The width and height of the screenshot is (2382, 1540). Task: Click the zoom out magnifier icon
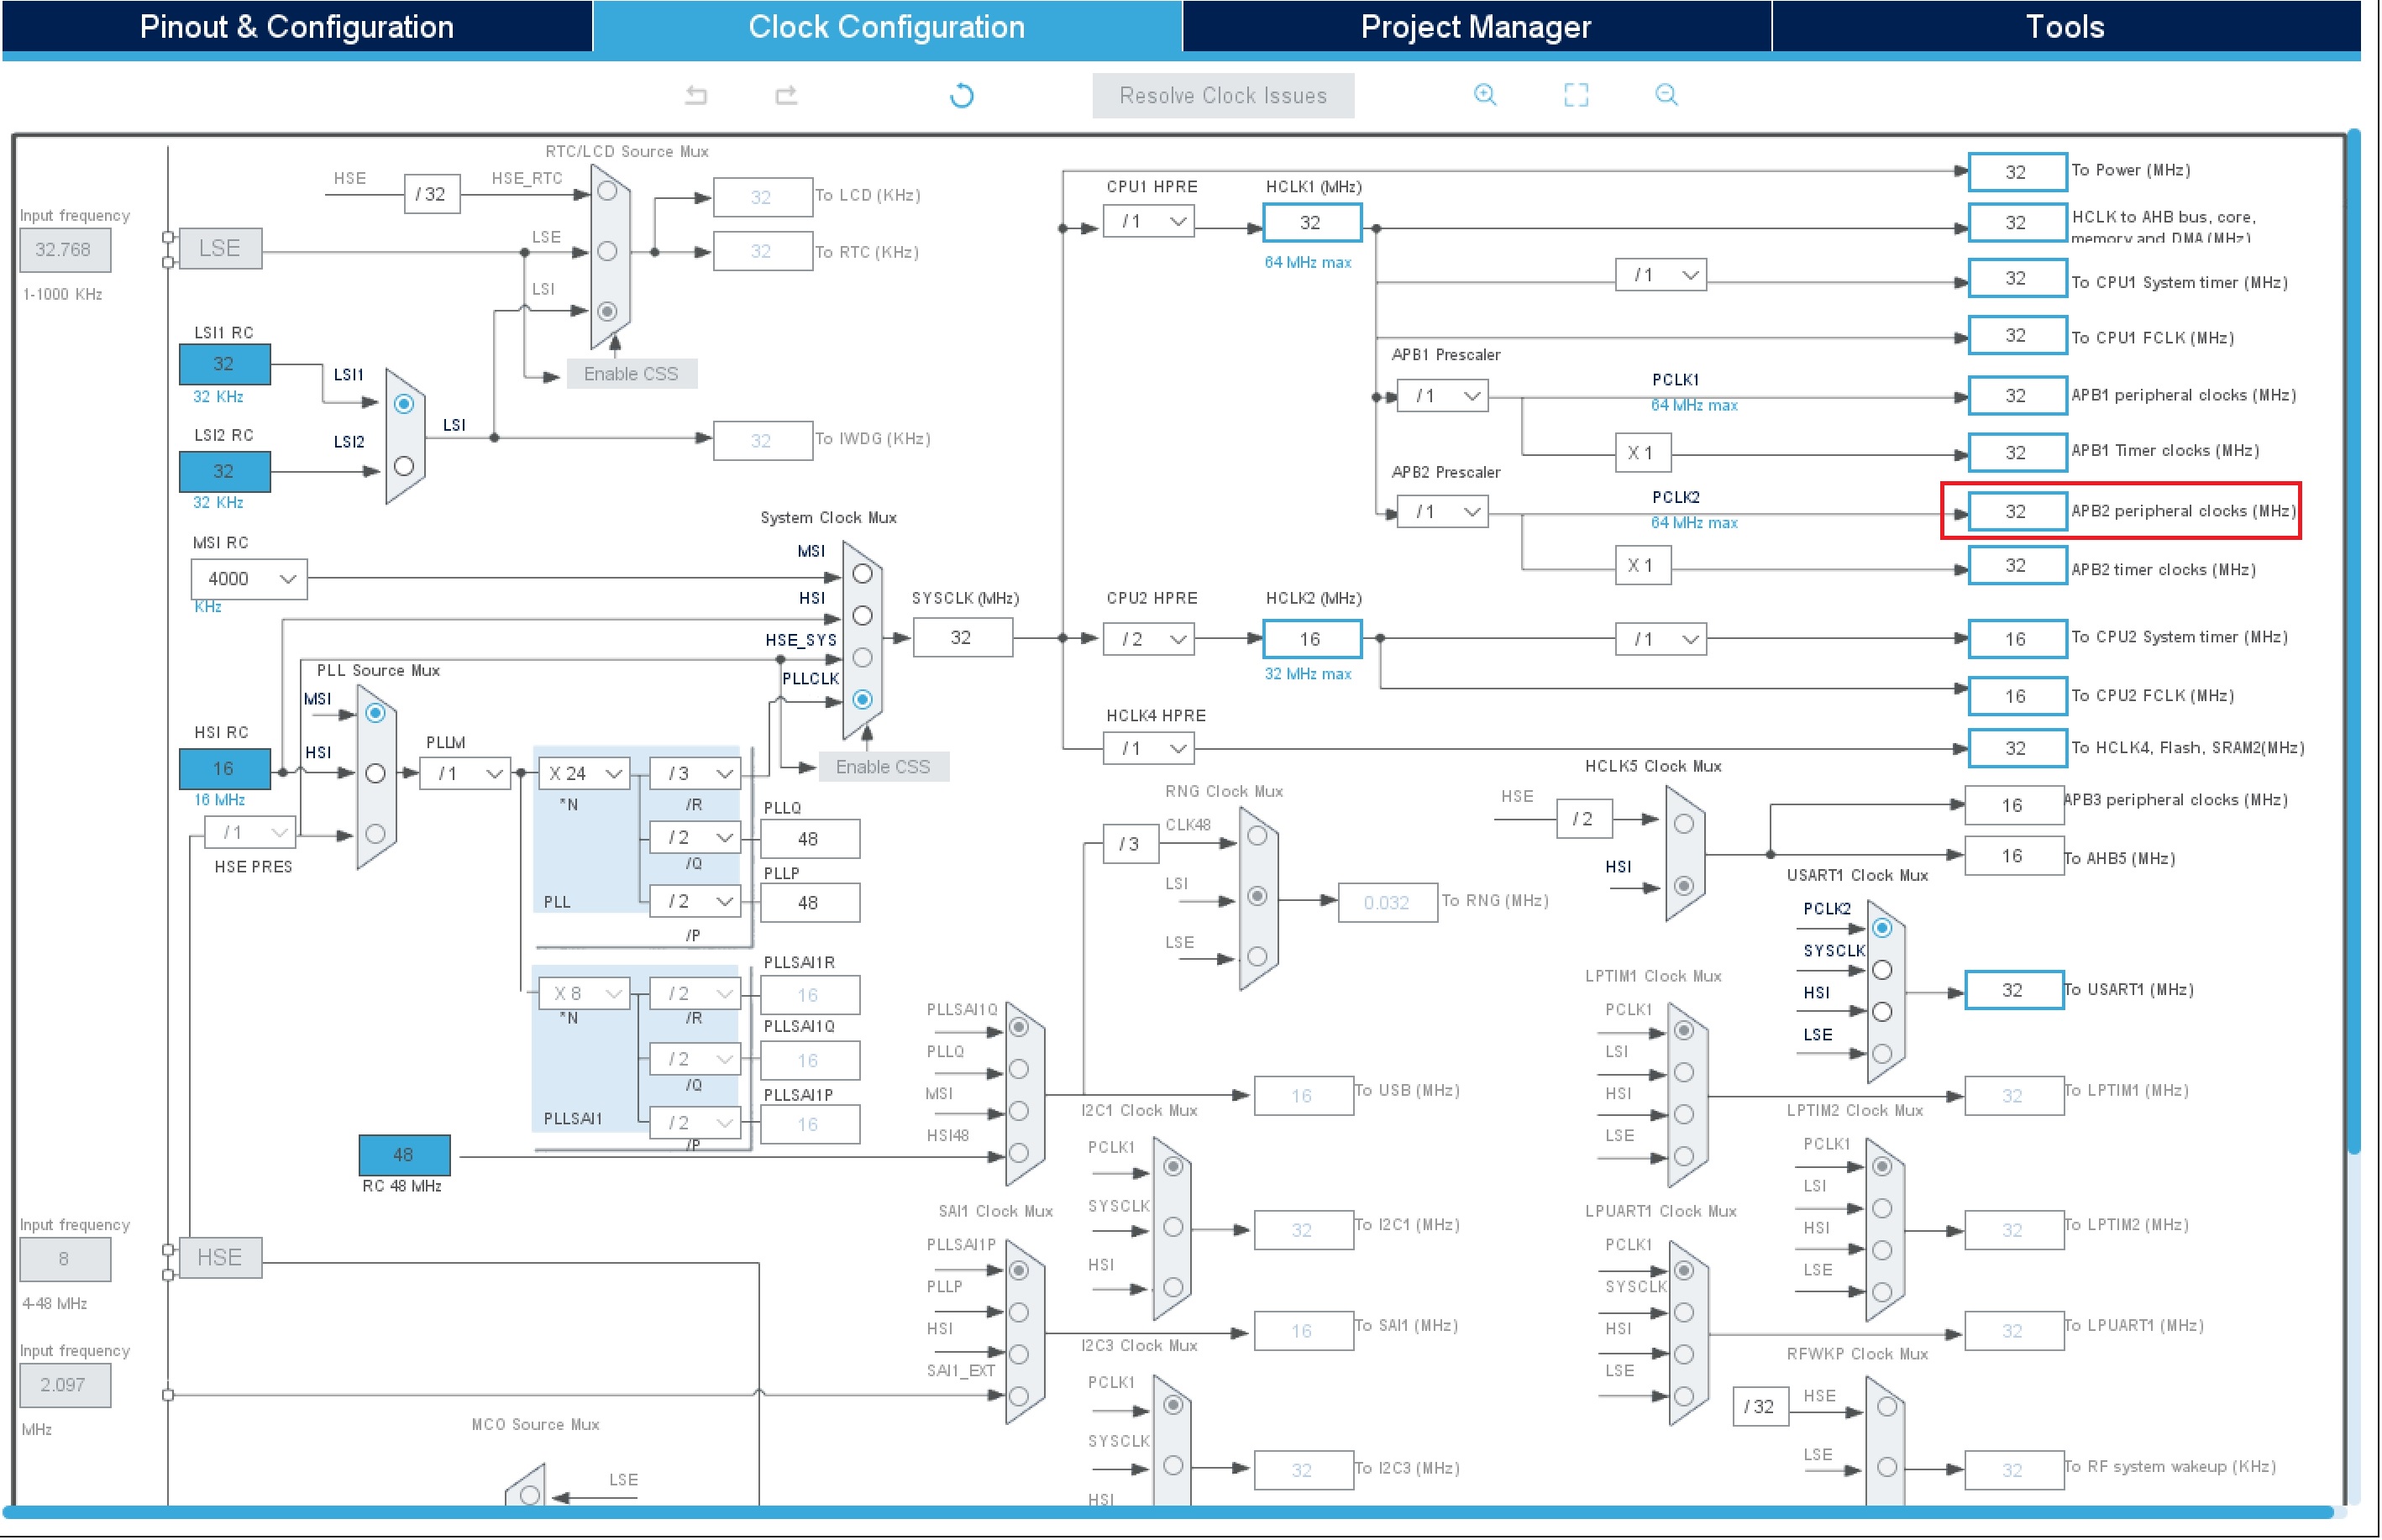pyautogui.click(x=1666, y=95)
